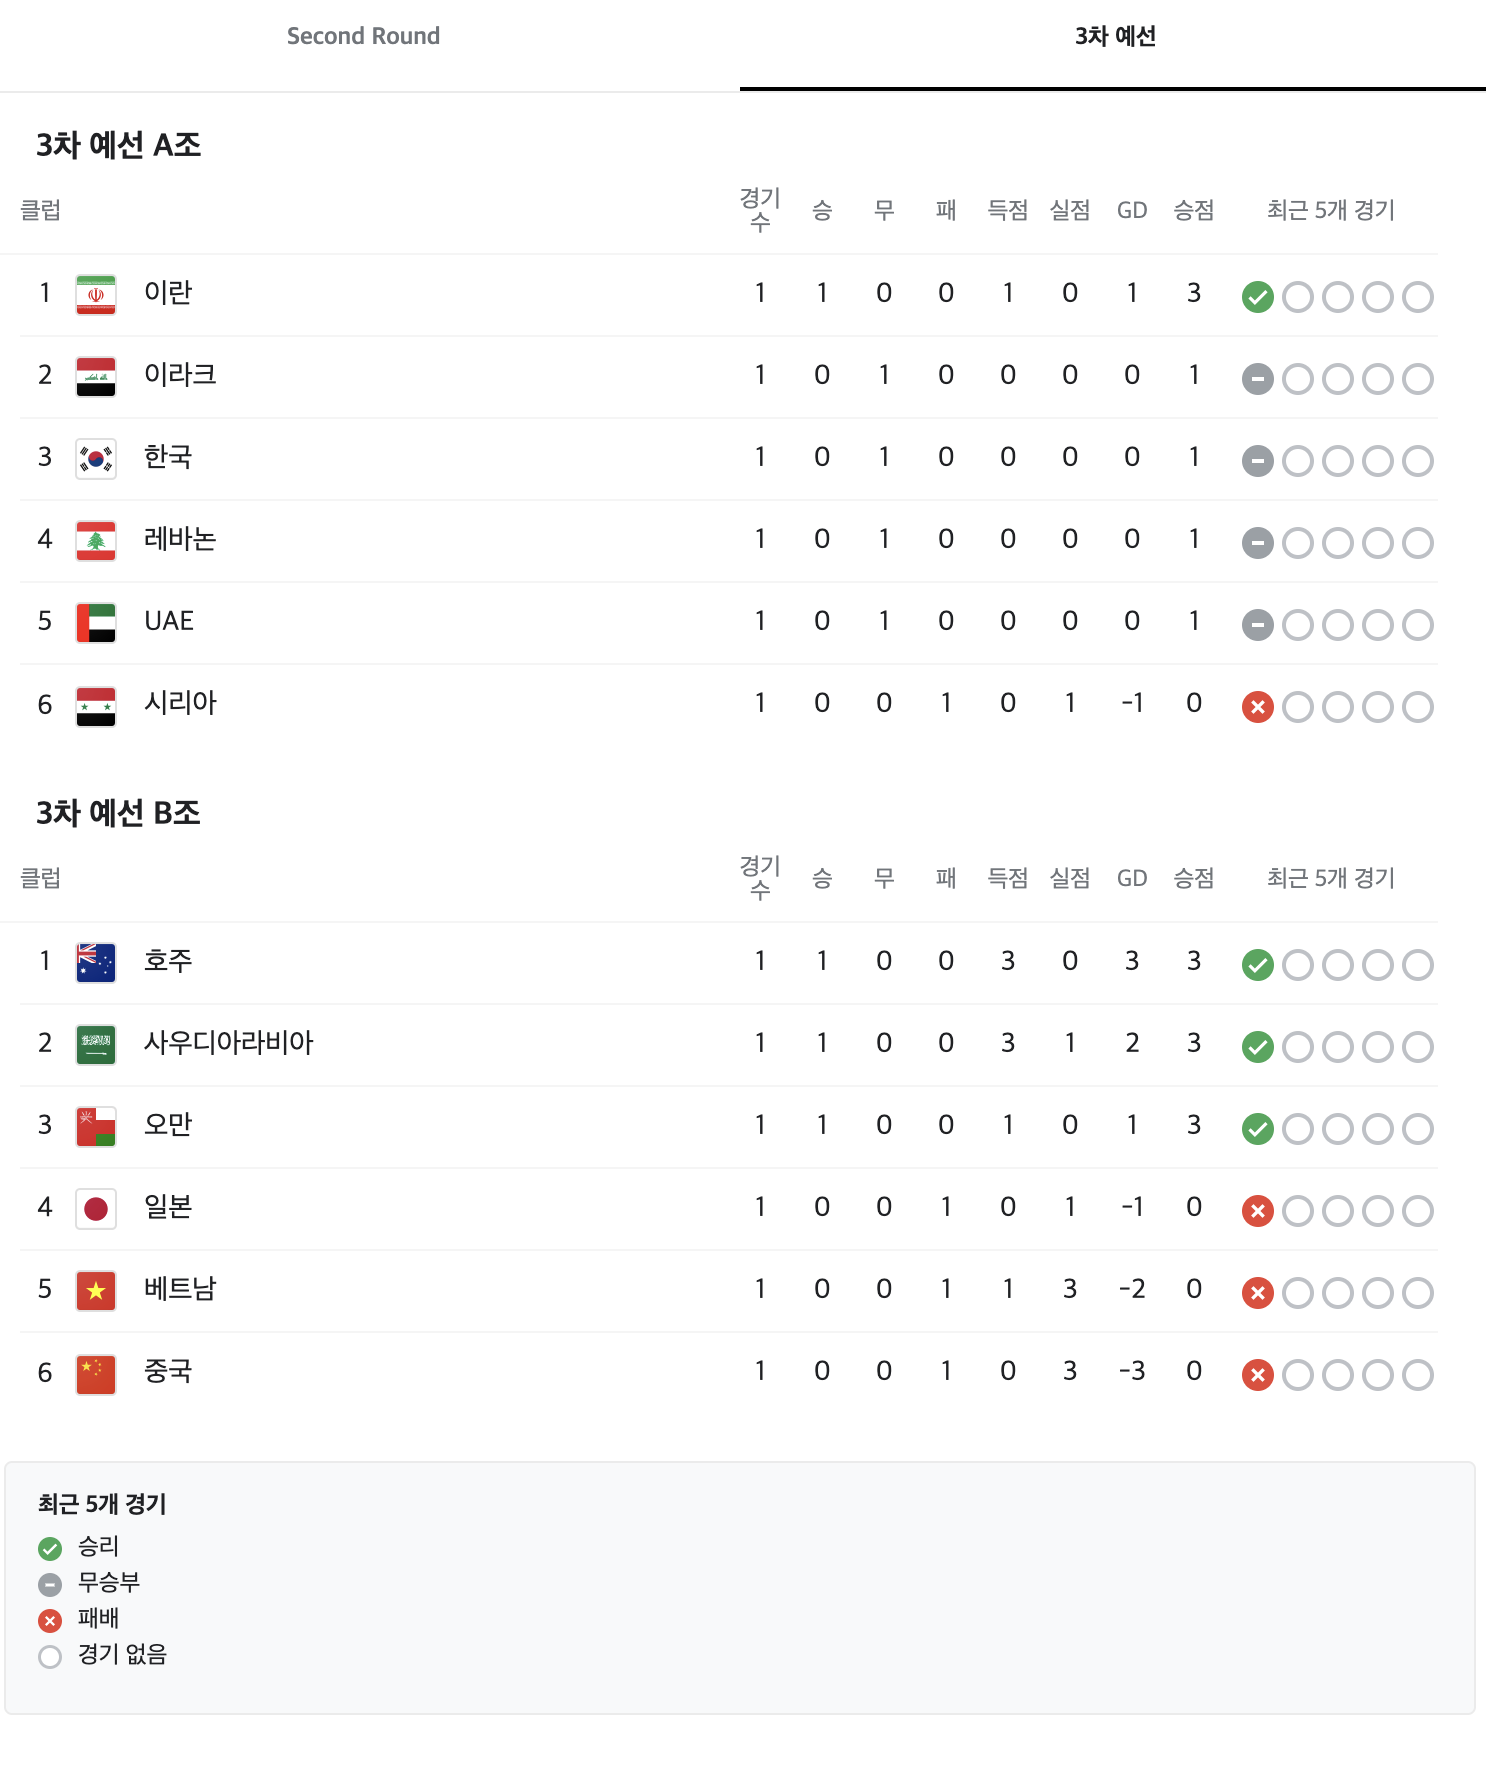Open the 호주 team page
The height and width of the screenshot is (1792, 1486).
coord(169,961)
